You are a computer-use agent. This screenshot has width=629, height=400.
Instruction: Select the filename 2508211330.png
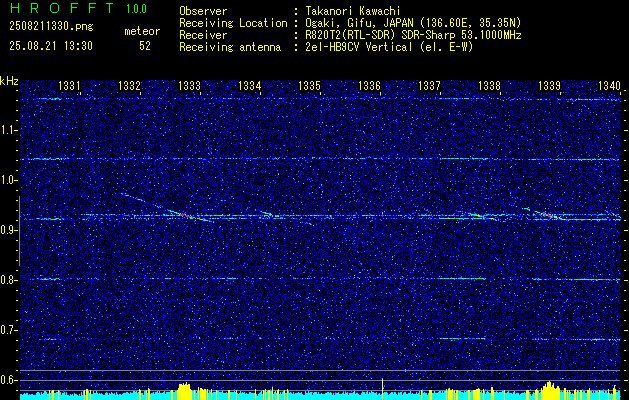pyautogui.click(x=51, y=27)
